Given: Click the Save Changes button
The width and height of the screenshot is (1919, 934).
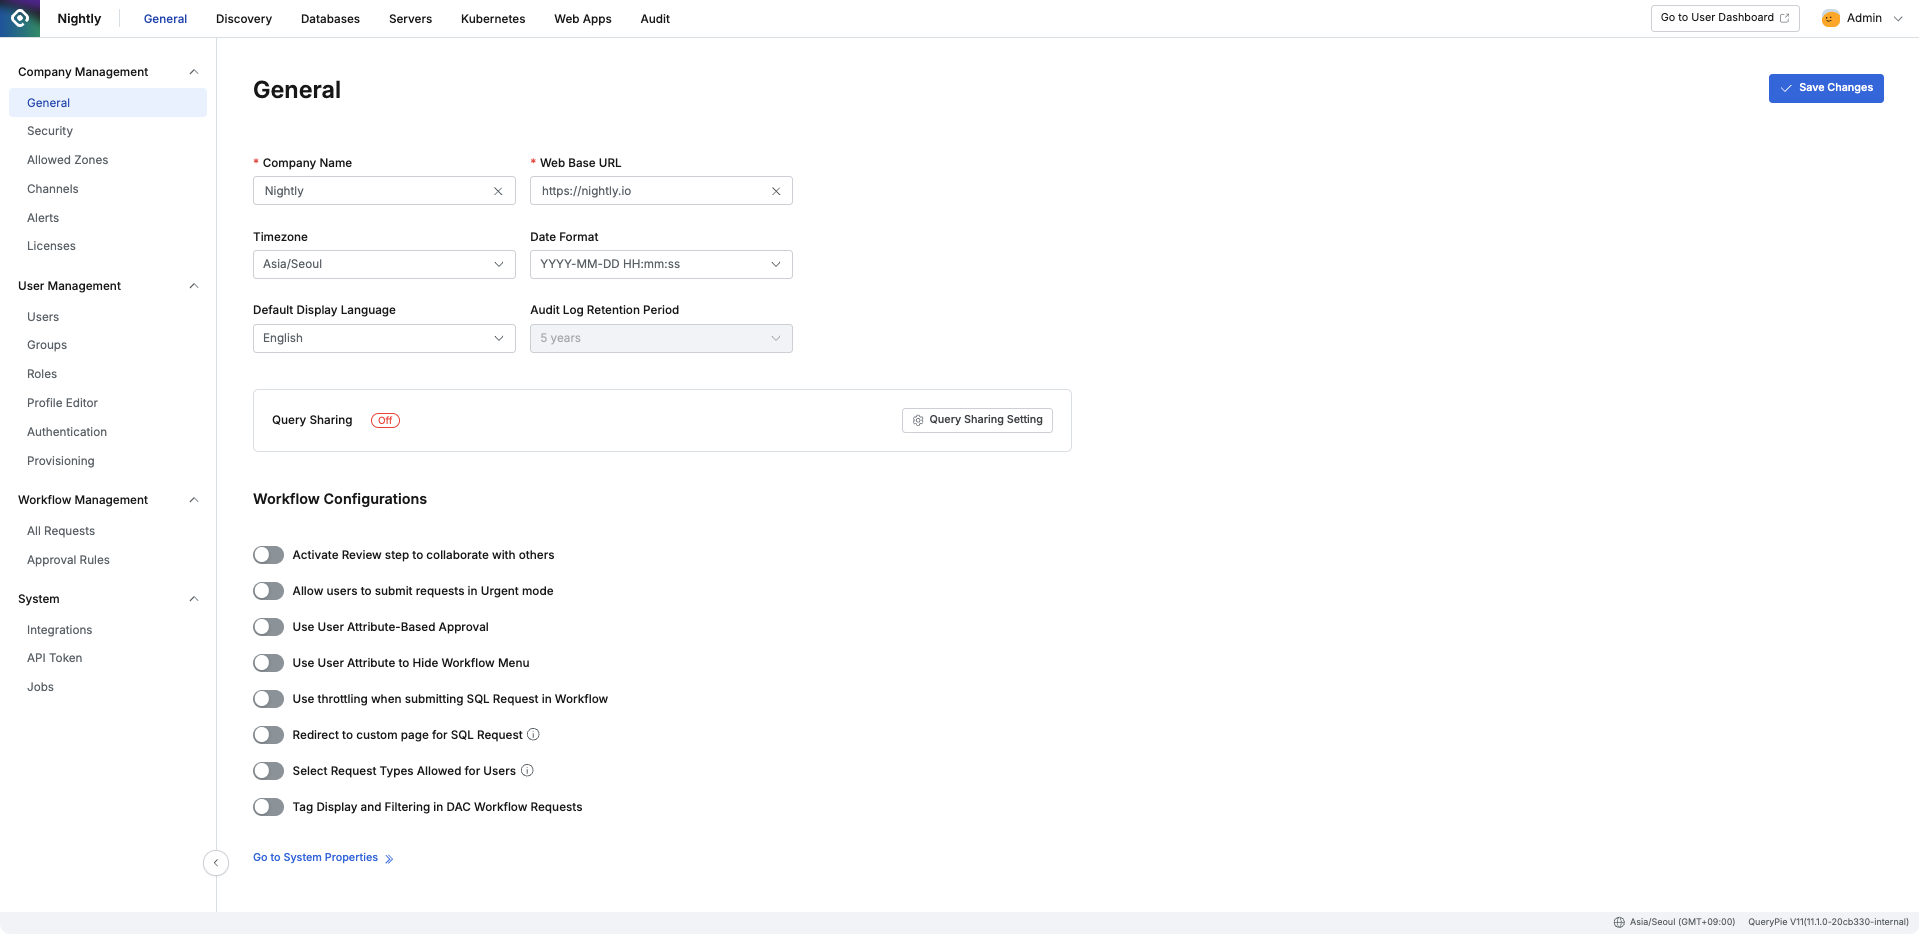Looking at the screenshot, I should click(x=1825, y=88).
